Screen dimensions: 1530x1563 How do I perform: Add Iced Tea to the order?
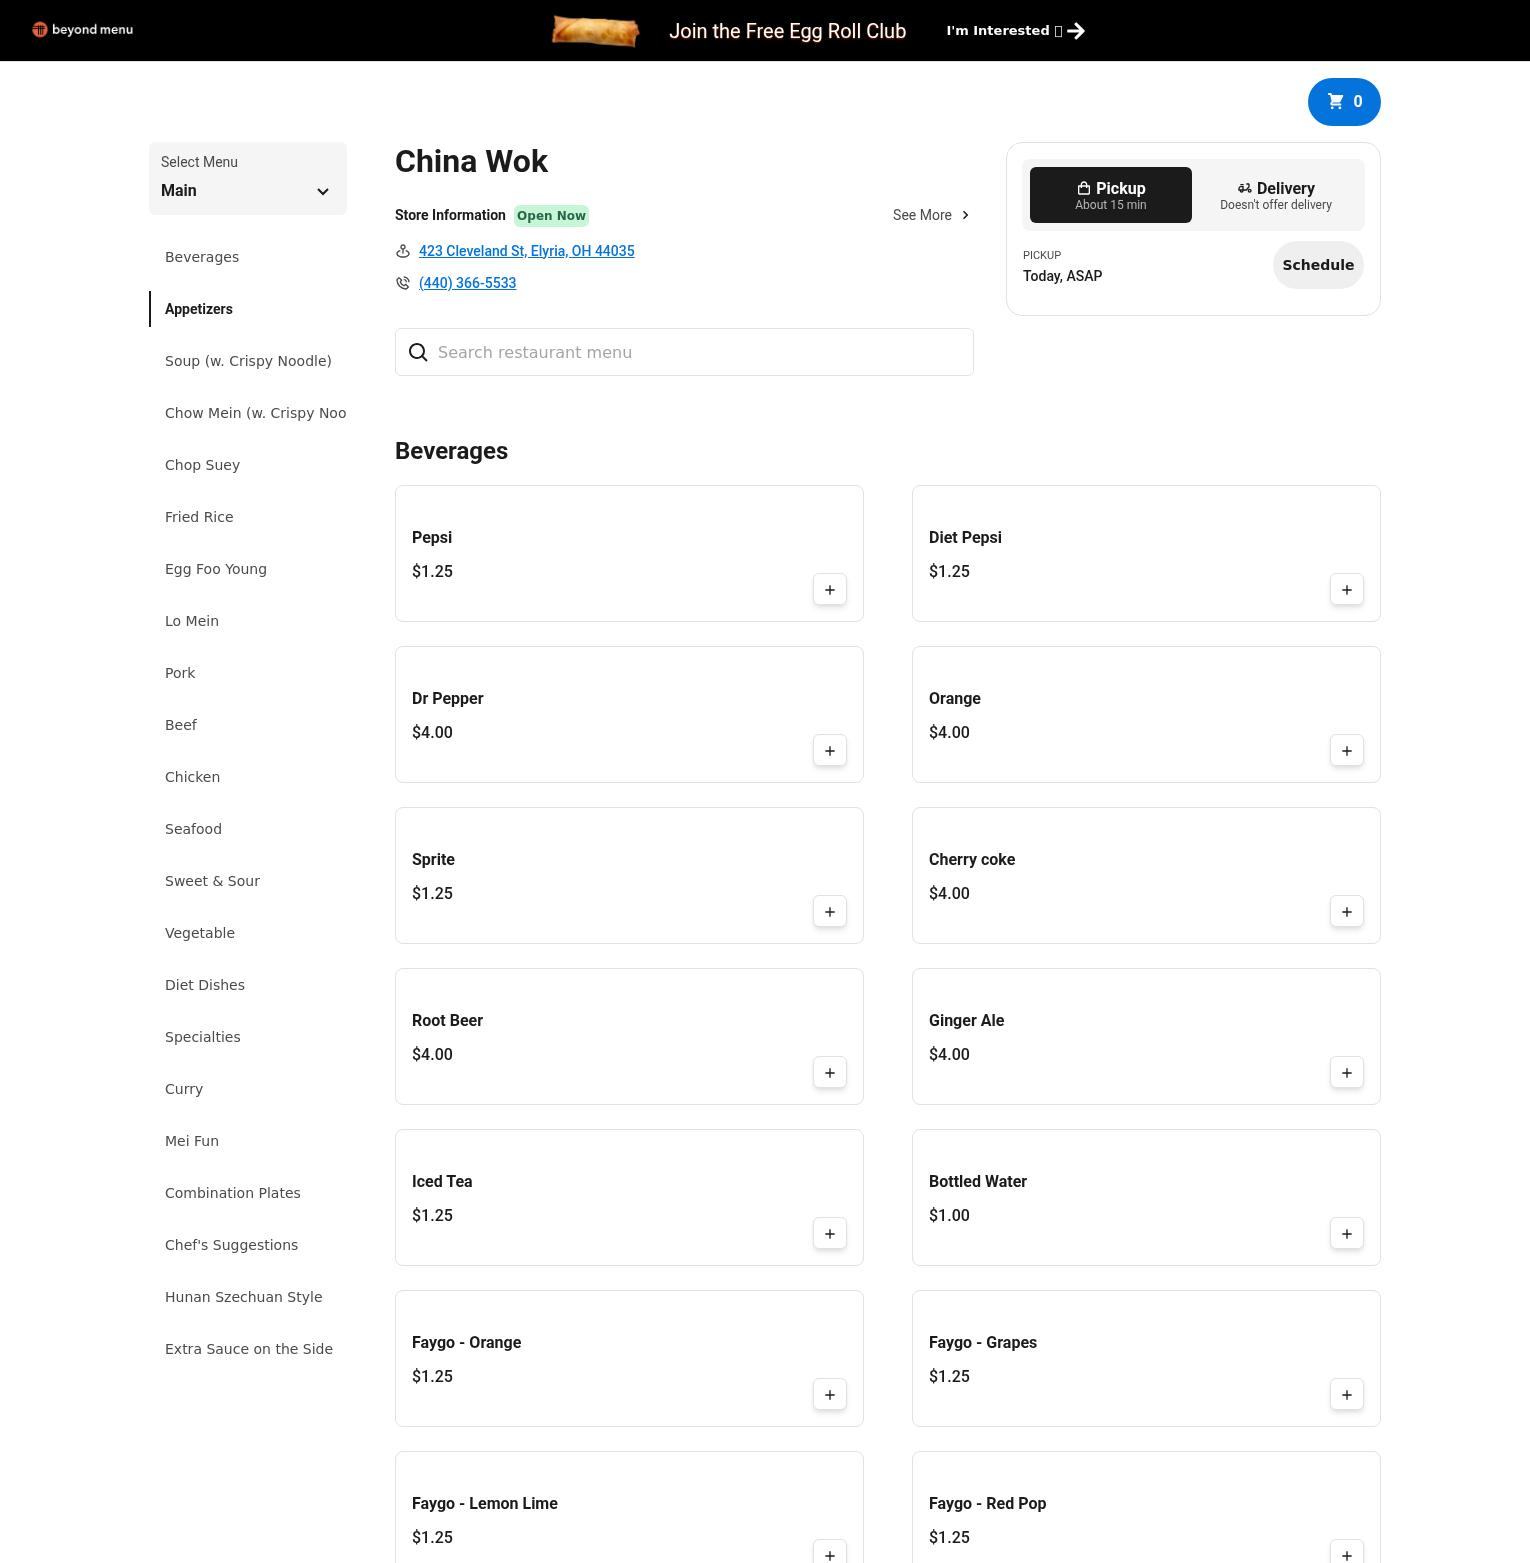click(830, 1234)
